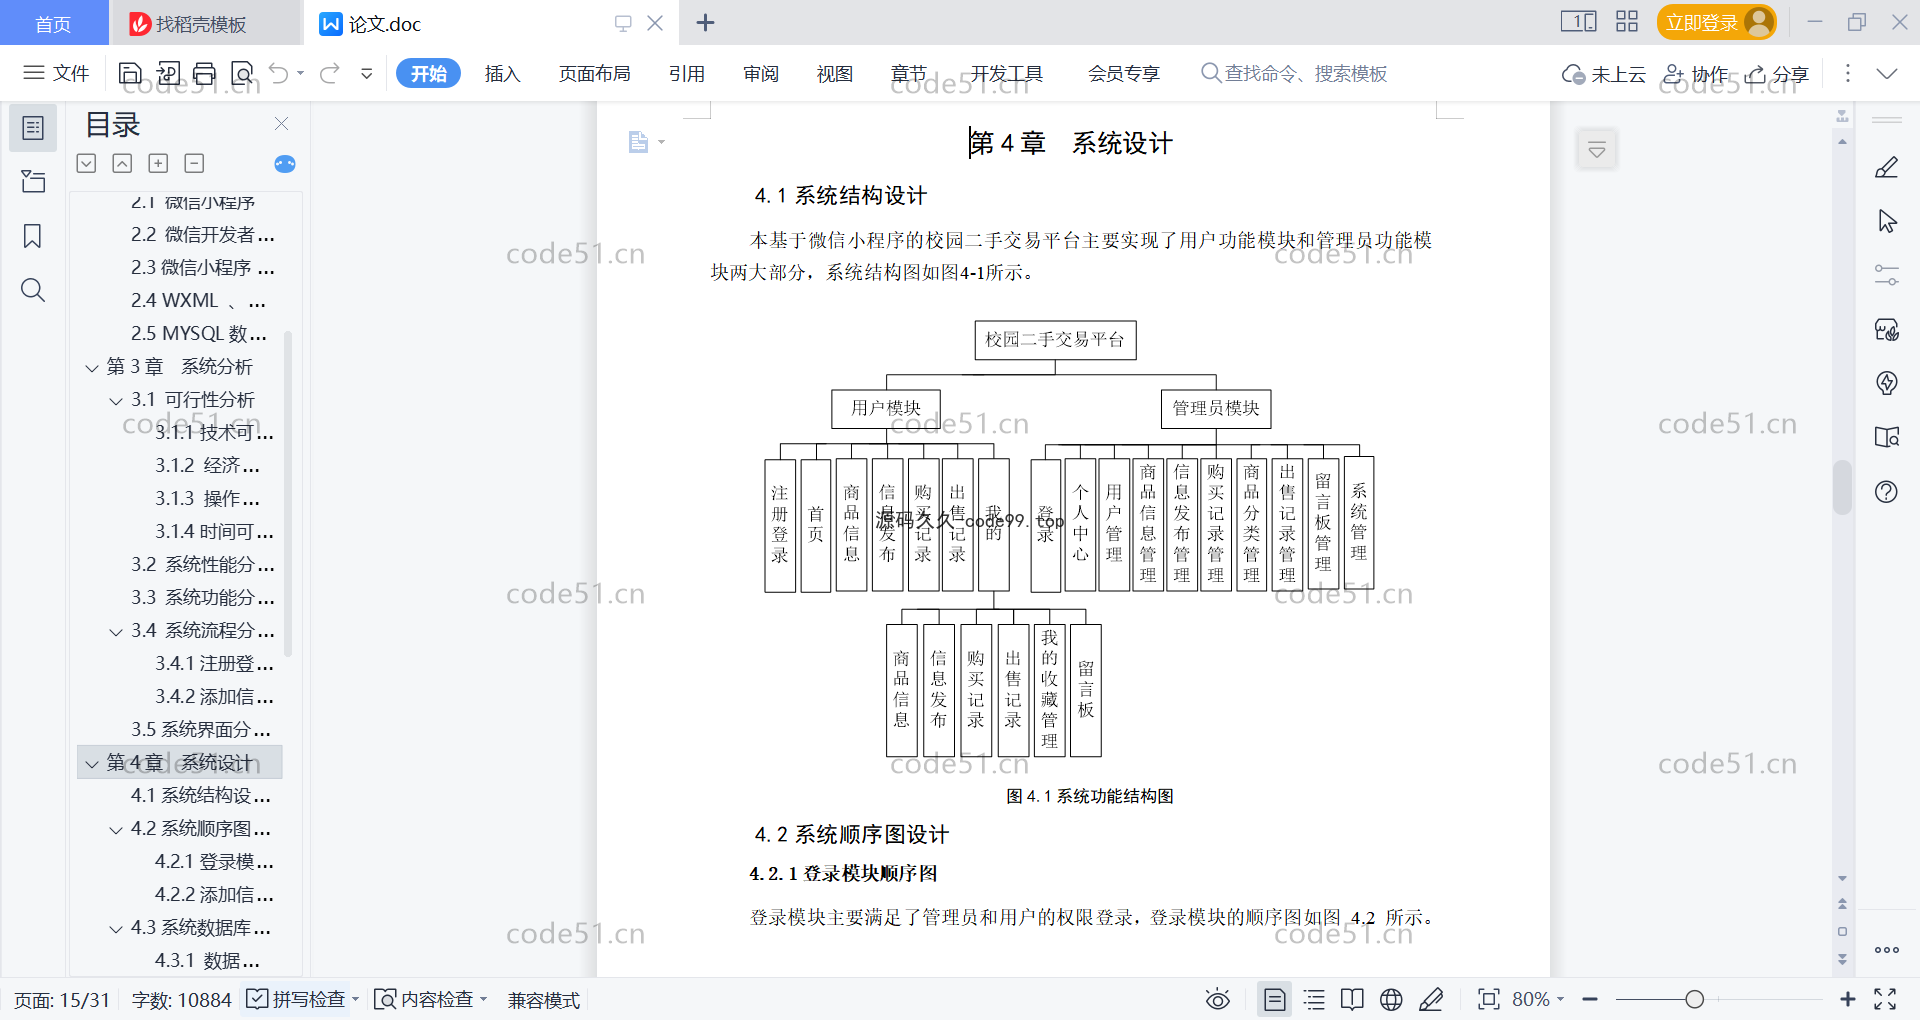Click the document vertical scrollbar thumb

(x=1842, y=487)
